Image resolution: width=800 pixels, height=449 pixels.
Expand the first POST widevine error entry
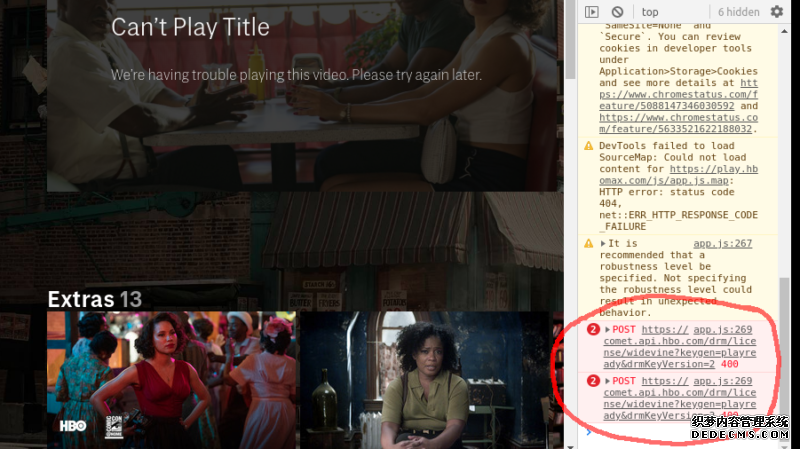607,330
